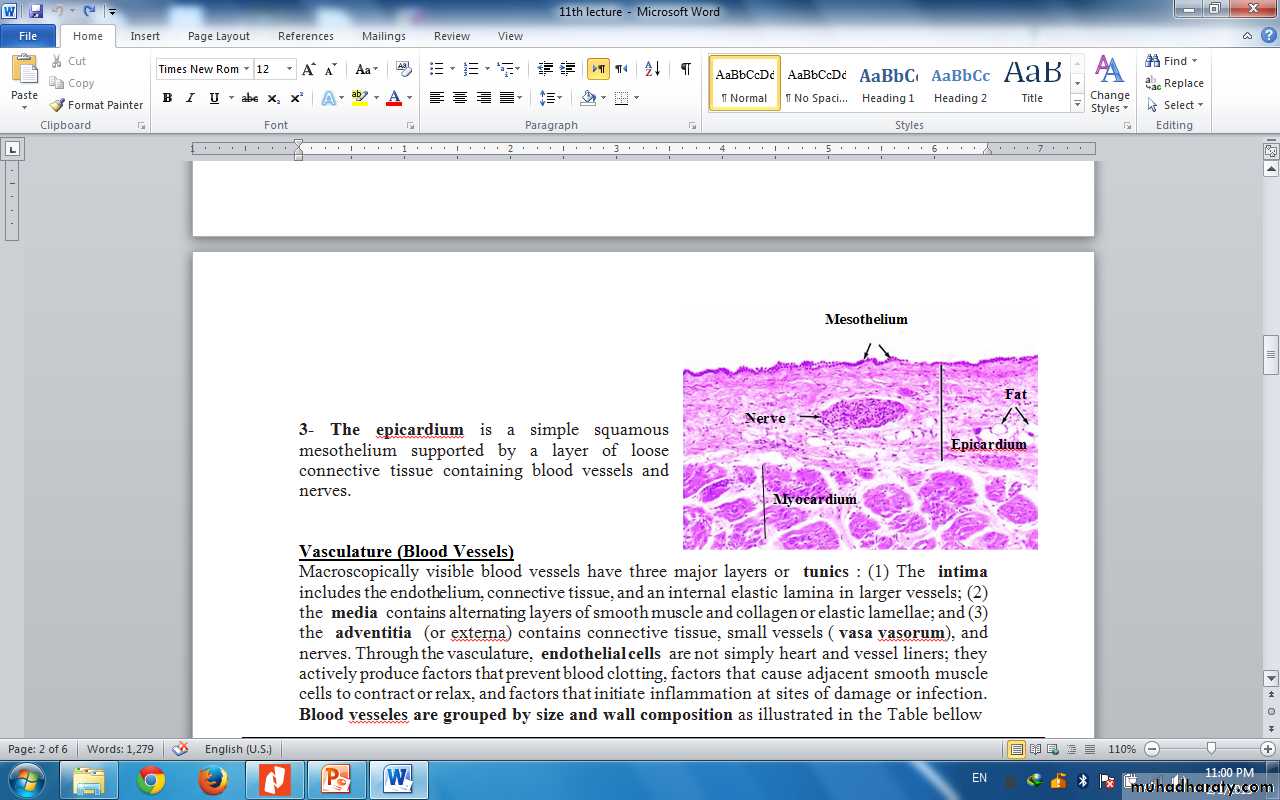Switch to the Page Layout tab
Screen dimensions: 1280x800
click(218, 36)
